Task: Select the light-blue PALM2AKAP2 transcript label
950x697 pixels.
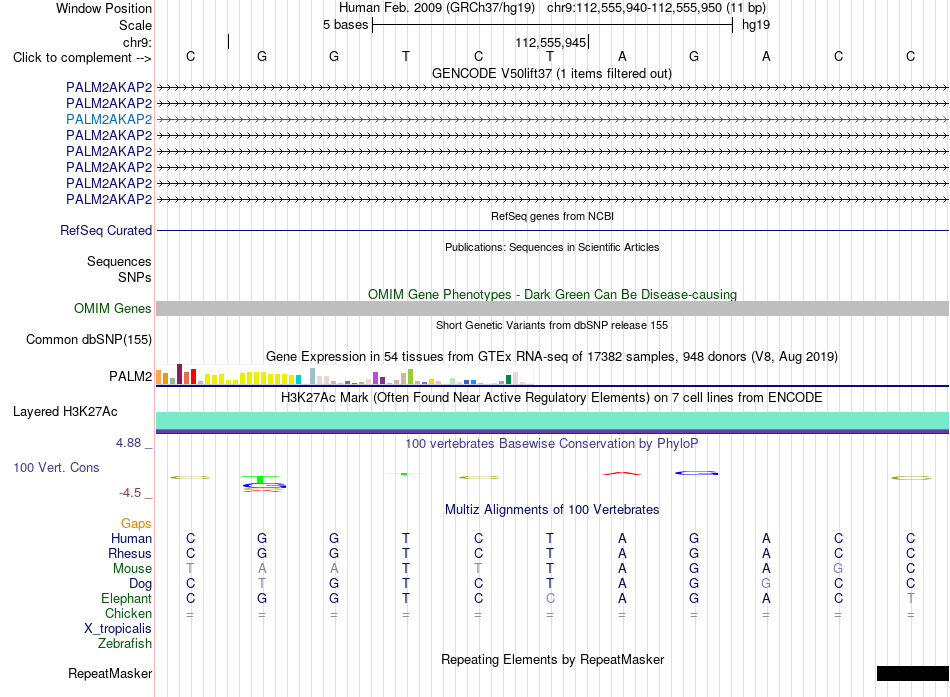Action: point(109,119)
